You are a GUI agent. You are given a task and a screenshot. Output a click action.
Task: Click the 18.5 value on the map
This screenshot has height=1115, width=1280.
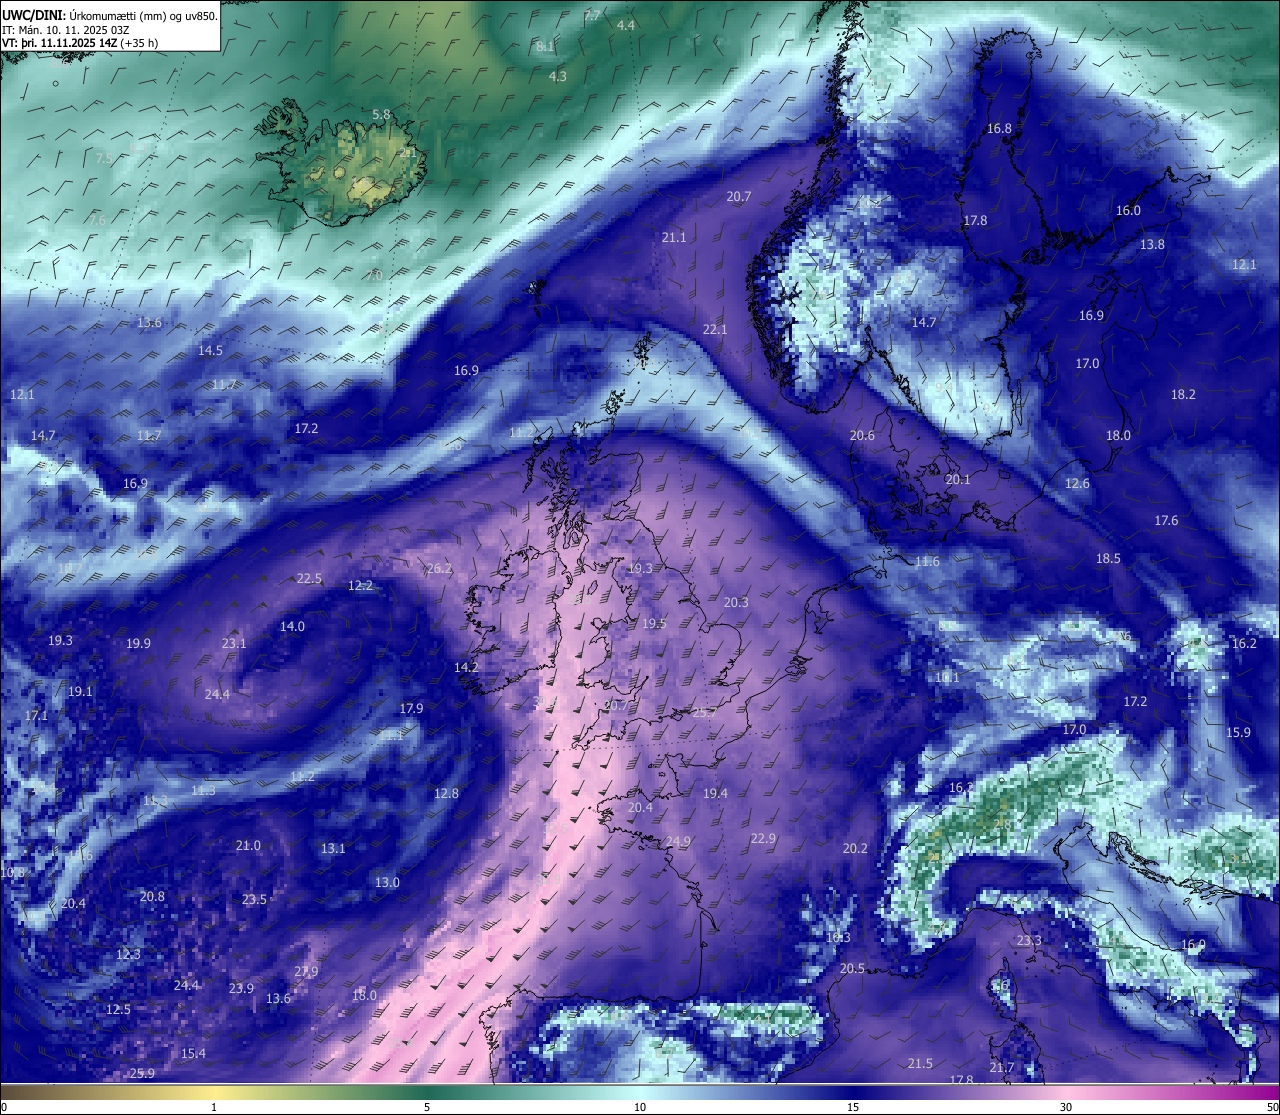pos(1108,558)
